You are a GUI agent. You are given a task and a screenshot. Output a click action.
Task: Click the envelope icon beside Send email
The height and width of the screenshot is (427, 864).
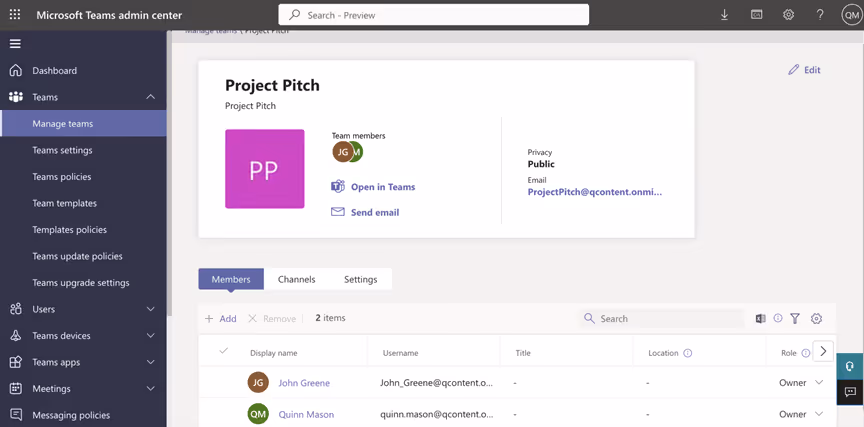coord(338,212)
